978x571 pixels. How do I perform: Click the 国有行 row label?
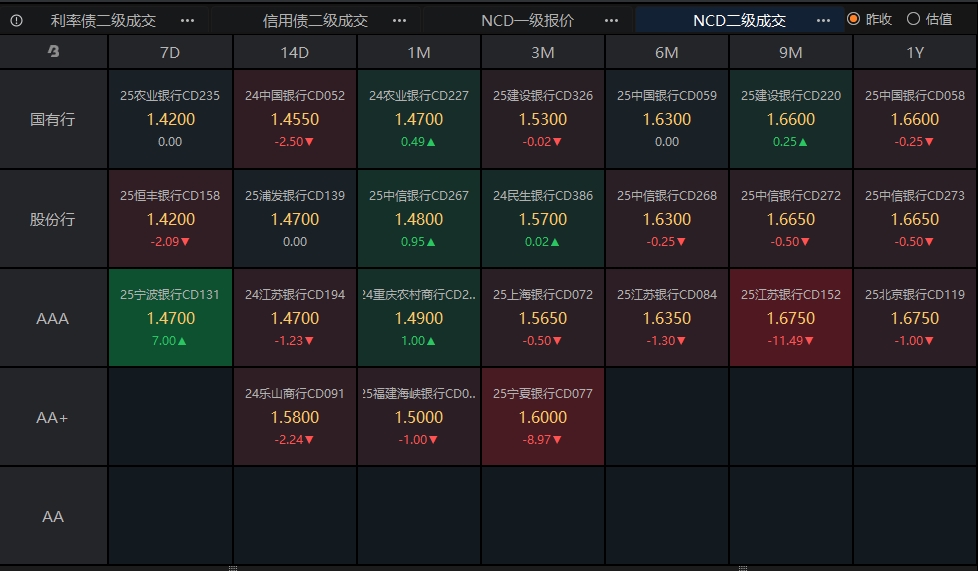[x=53, y=119]
